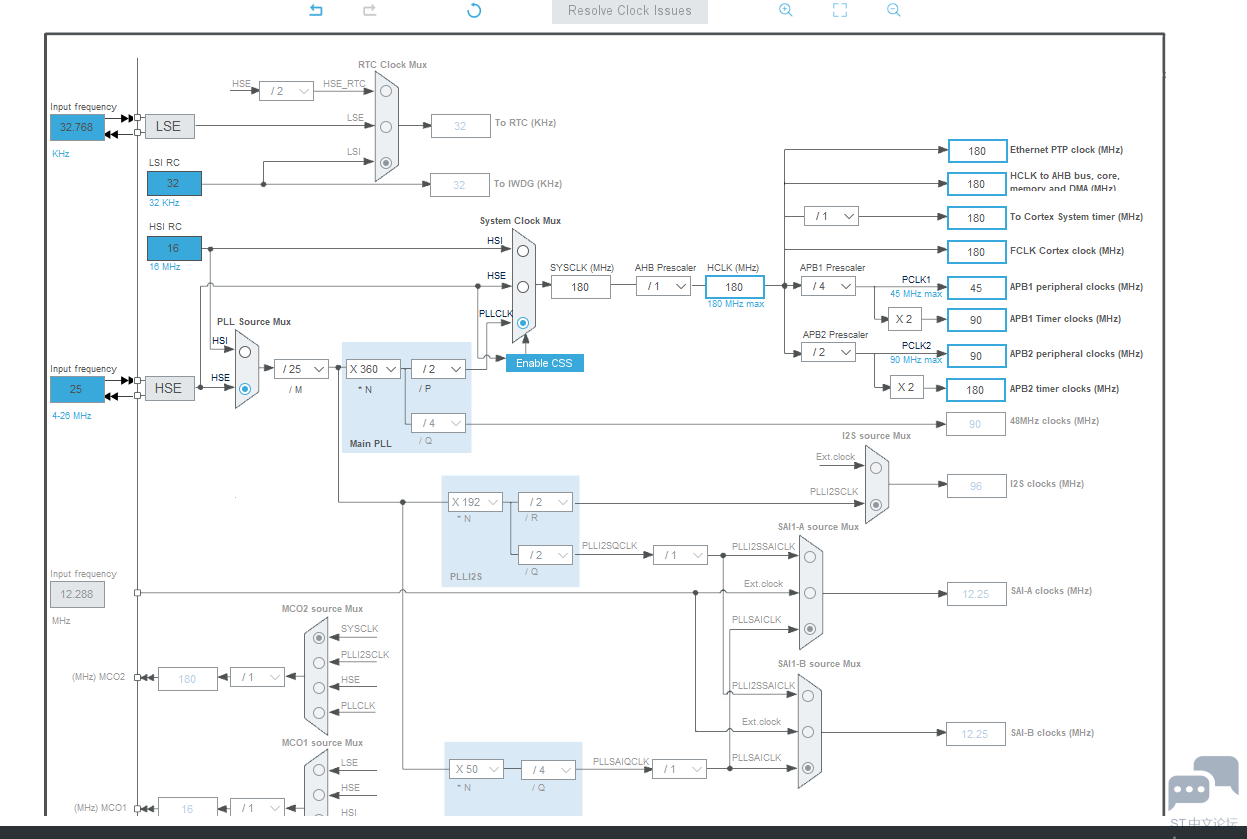This screenshot has width=1247, height=839.
Task: Open the AHB Prescaler dropdown
Action: (x=664, y=286)
